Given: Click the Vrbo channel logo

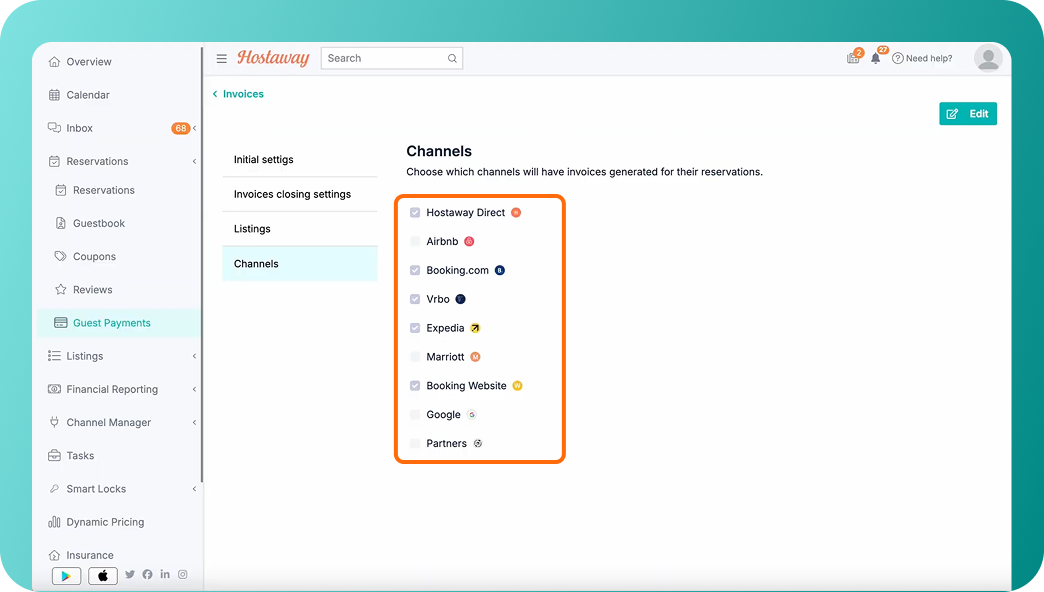Looking at the screenshot, I should click(x=460, y=299).
